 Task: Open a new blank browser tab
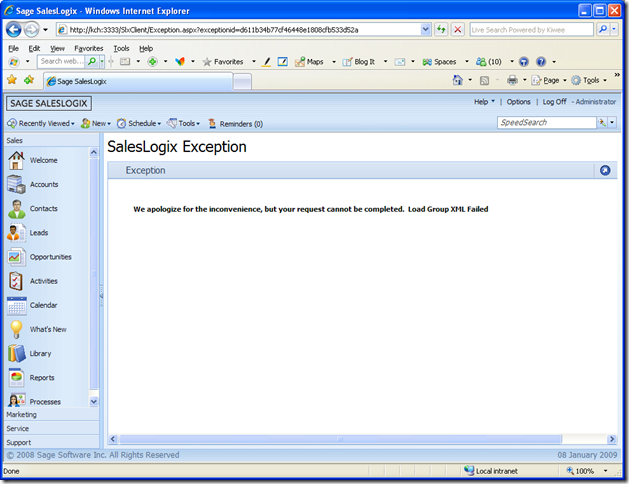(x=242, y=82)
